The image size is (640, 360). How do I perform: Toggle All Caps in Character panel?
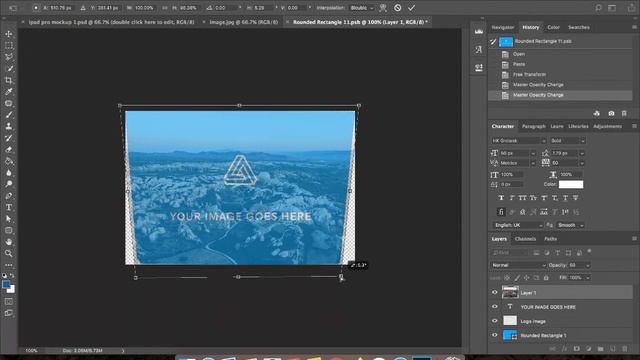click(x=522, y=198)
